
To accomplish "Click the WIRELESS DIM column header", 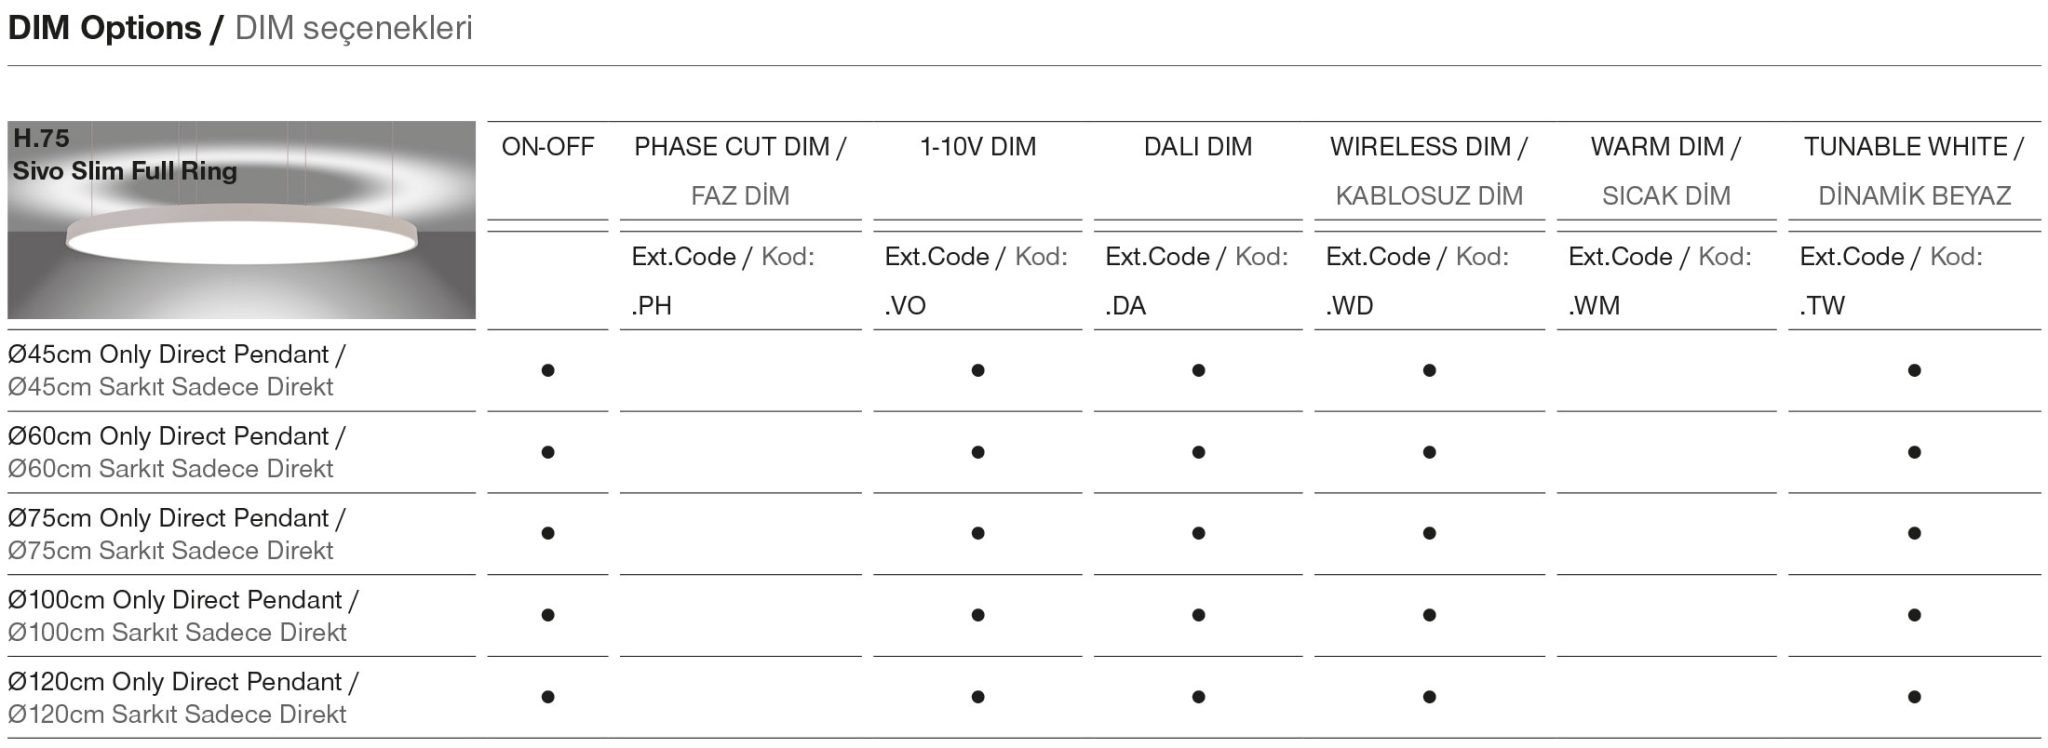I will coord(1428,147).
